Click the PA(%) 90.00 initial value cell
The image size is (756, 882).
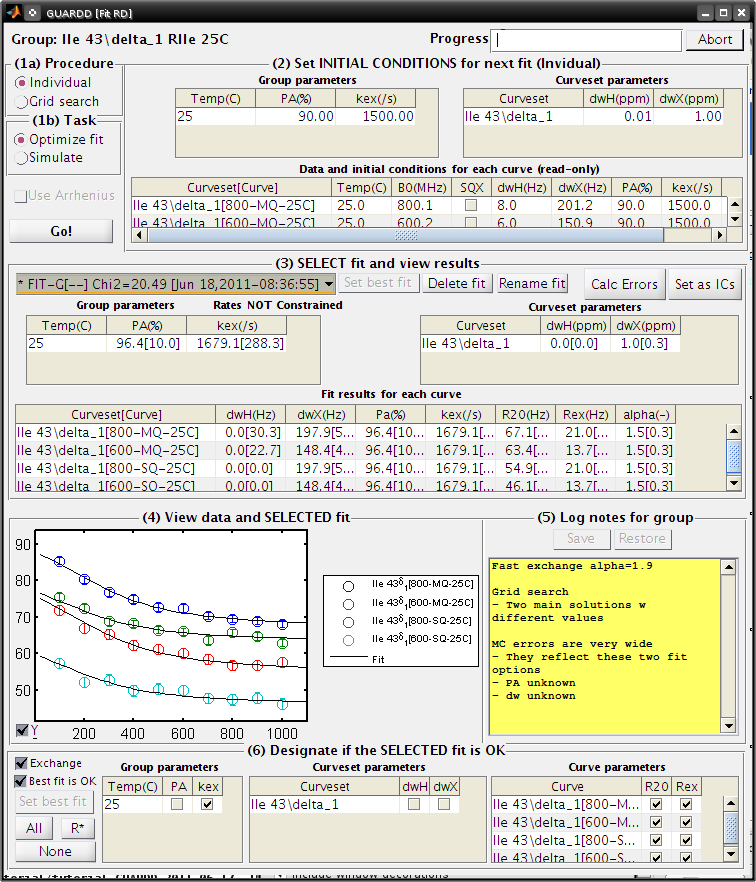pyautogui.click(x=295, y=116)
